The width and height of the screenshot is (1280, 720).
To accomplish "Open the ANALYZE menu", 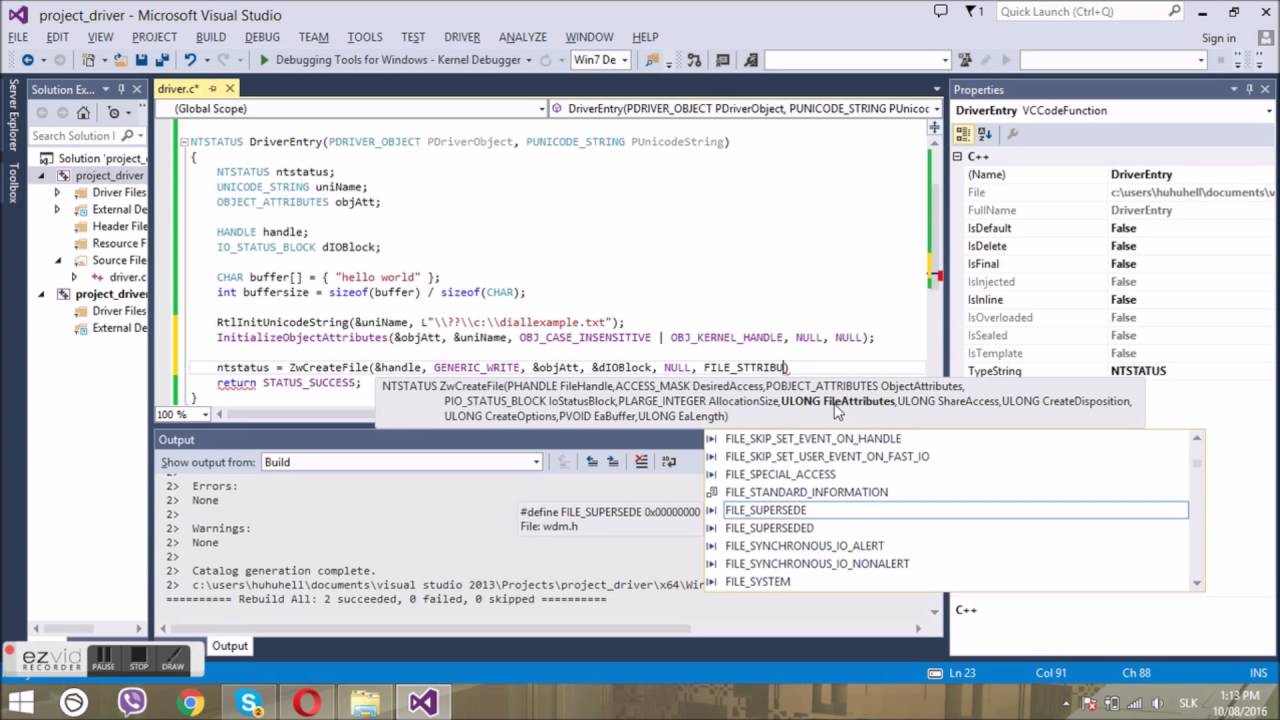I will [x=523, y=37].
